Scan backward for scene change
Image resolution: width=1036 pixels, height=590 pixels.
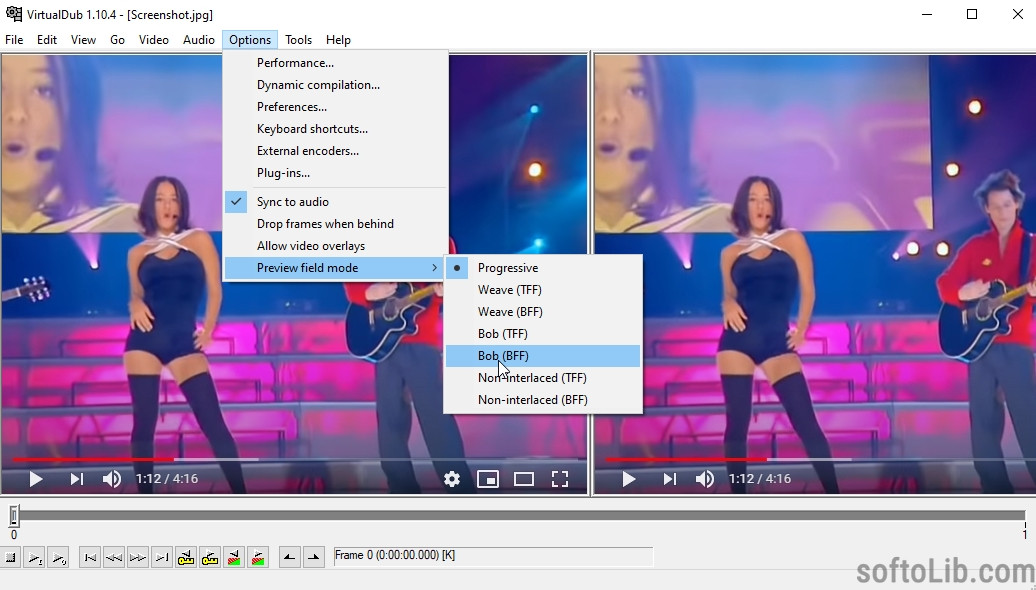234,558
